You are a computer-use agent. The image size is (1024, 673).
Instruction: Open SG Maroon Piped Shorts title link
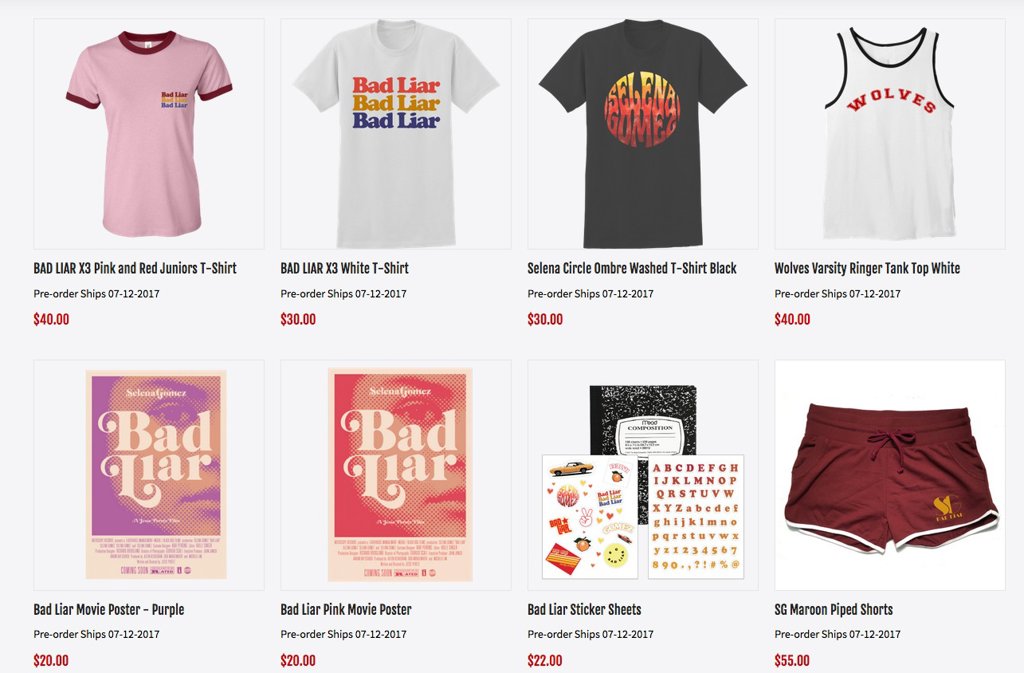pyautogui.click(x=833, y=610)
